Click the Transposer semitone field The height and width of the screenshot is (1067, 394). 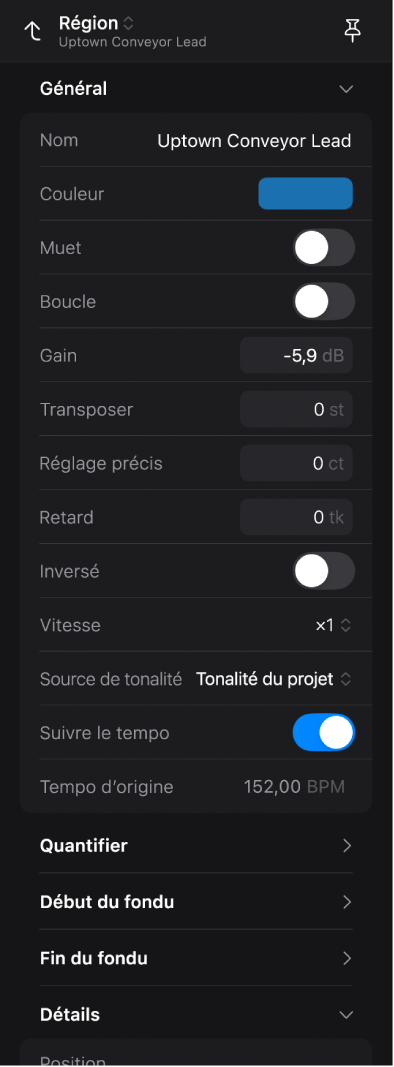[297, 410]
